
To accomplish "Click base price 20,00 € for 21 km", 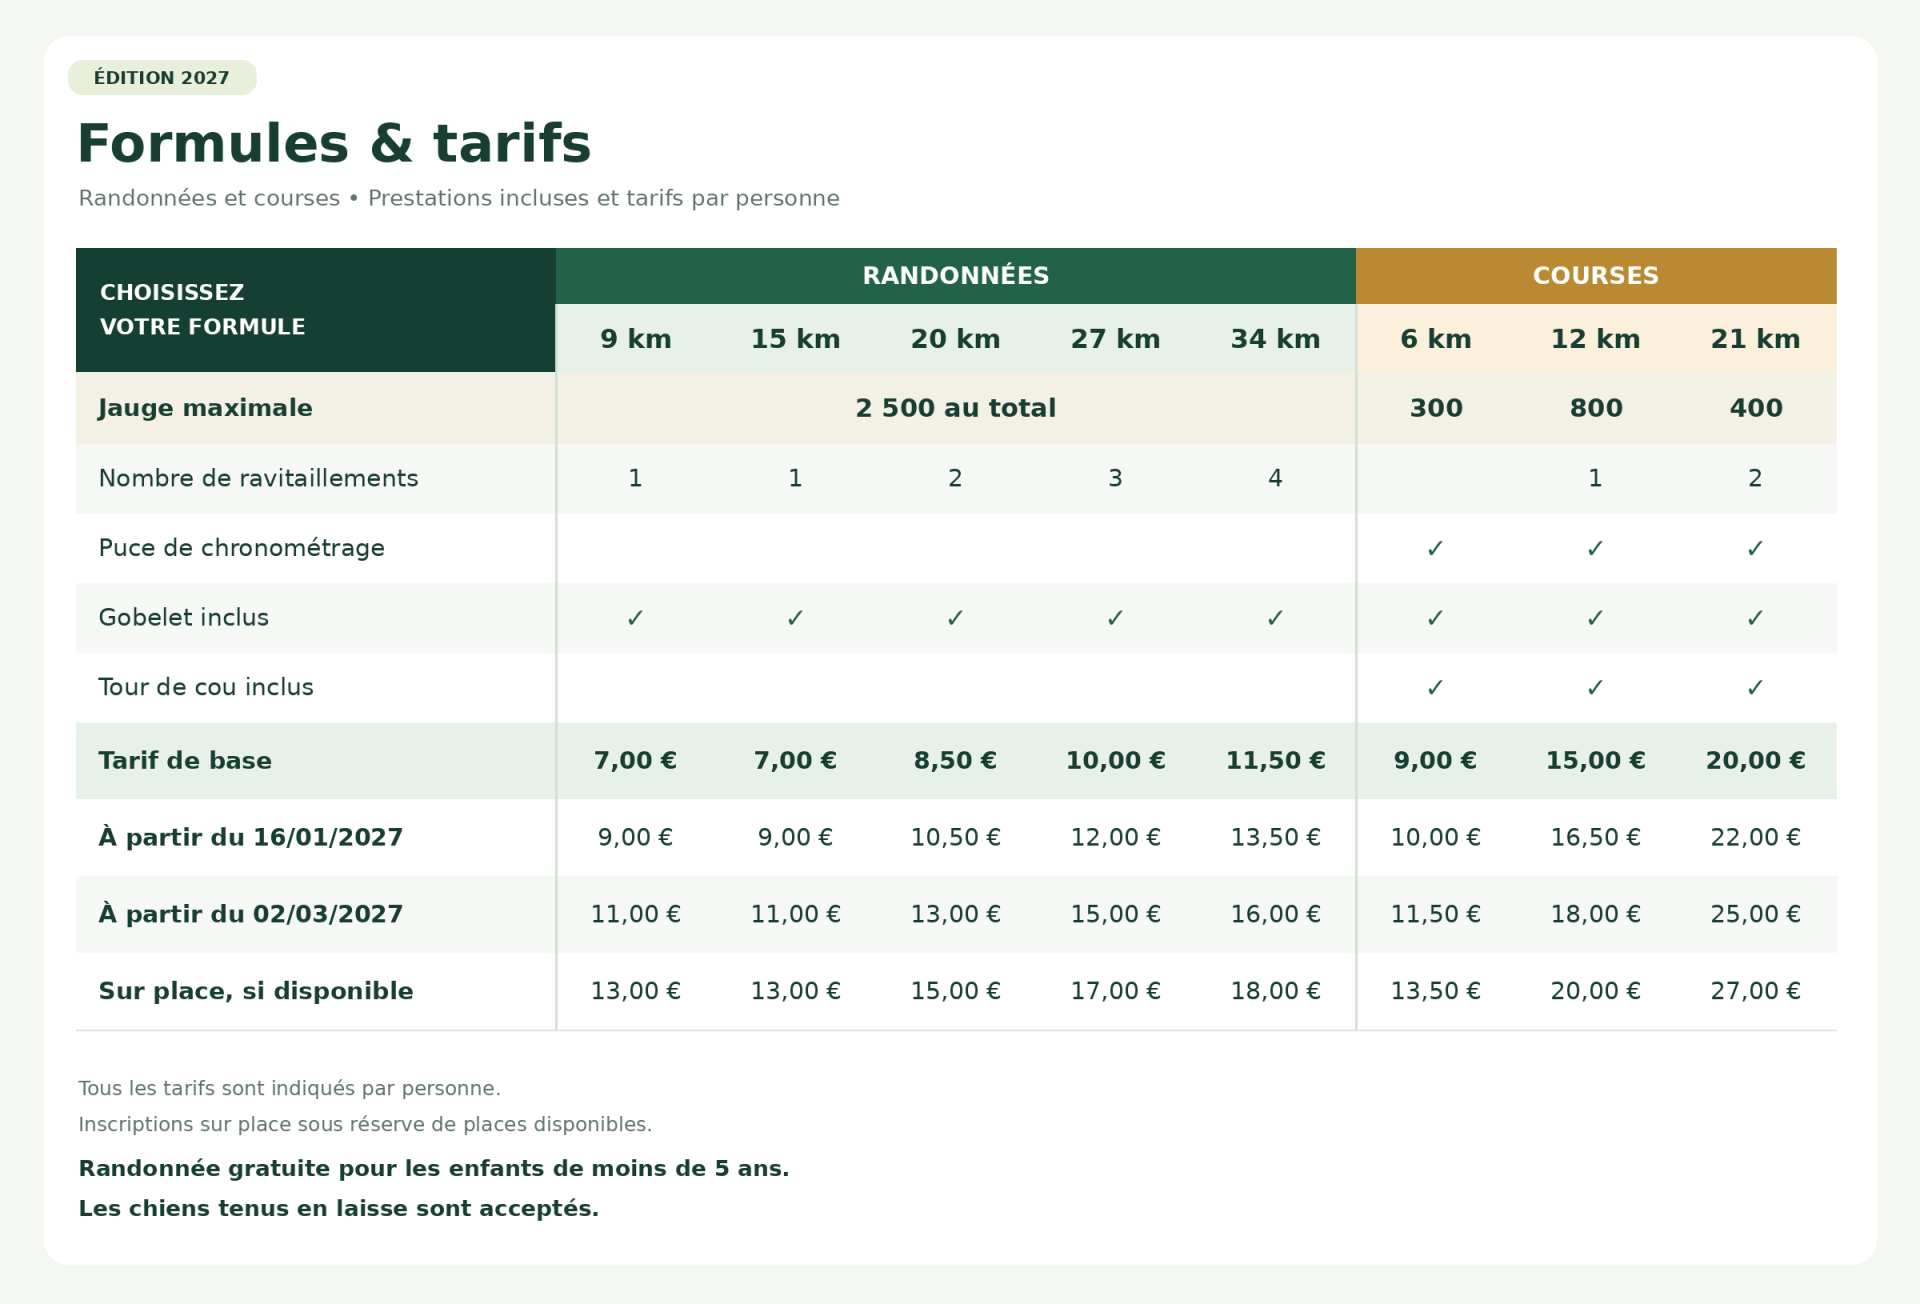I will pos(1755,761).
